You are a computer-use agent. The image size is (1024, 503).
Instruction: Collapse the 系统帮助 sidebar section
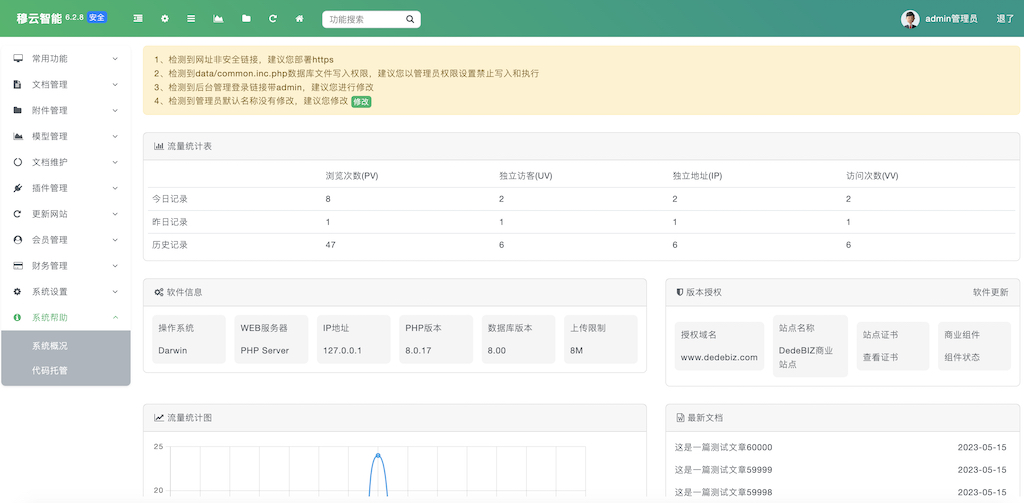(65, 318)
